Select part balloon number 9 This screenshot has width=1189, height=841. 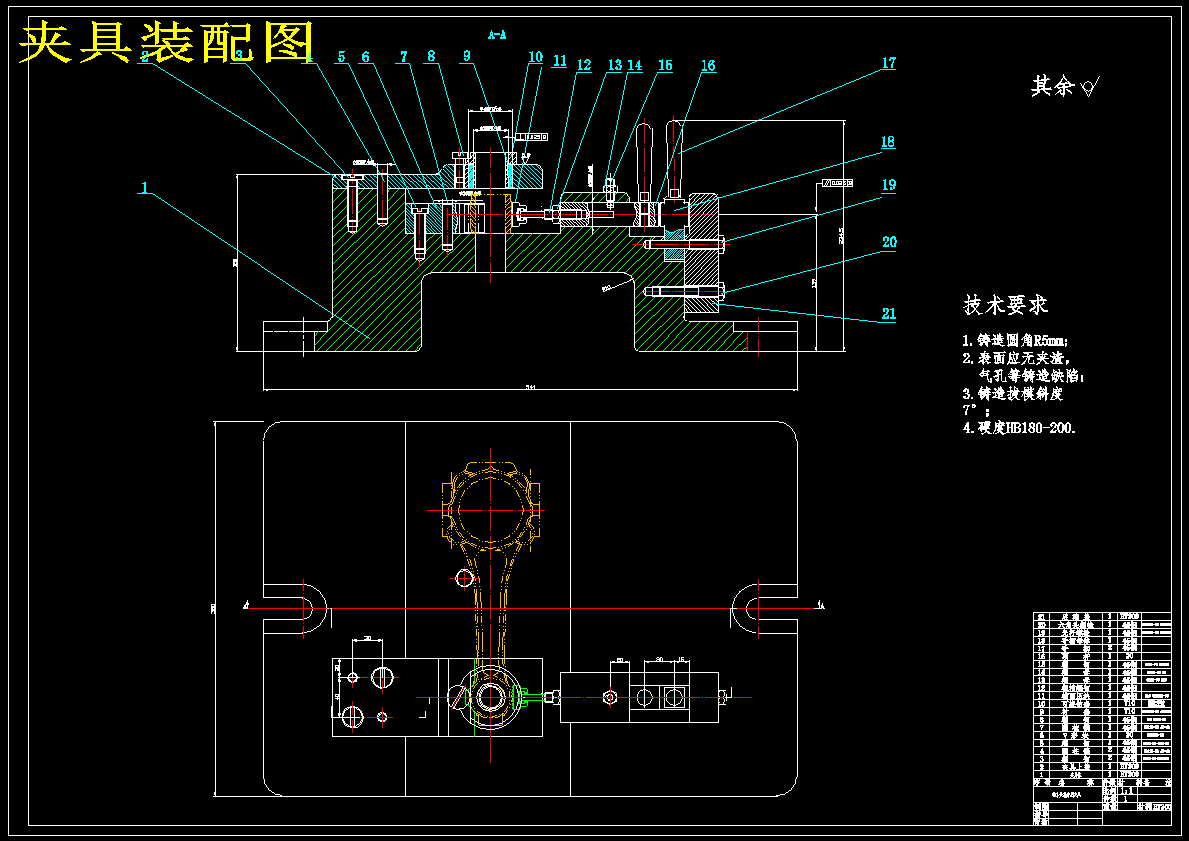click(467, 55)
